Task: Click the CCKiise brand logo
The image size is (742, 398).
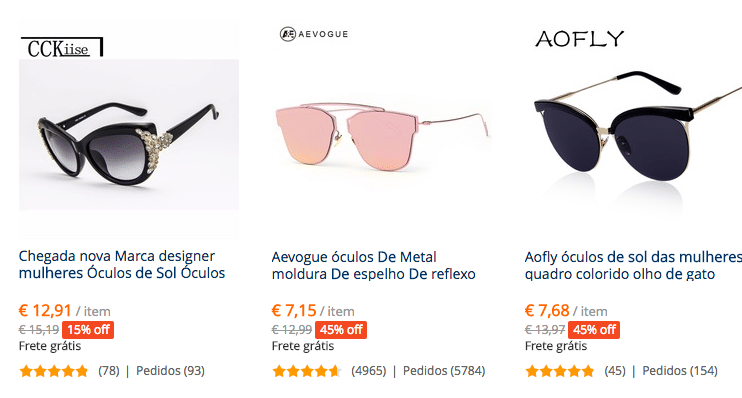Action: [x=62, y=47]
